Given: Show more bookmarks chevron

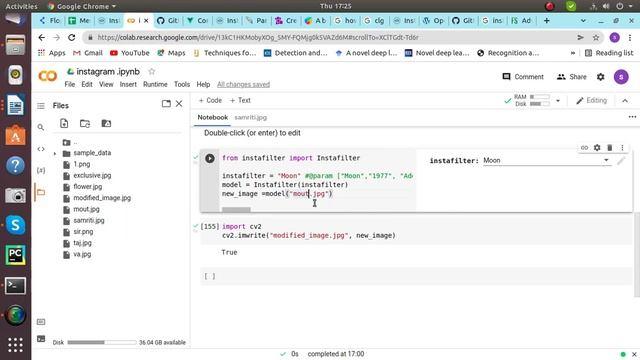Looking at the screenshot, I should point(573,53).
